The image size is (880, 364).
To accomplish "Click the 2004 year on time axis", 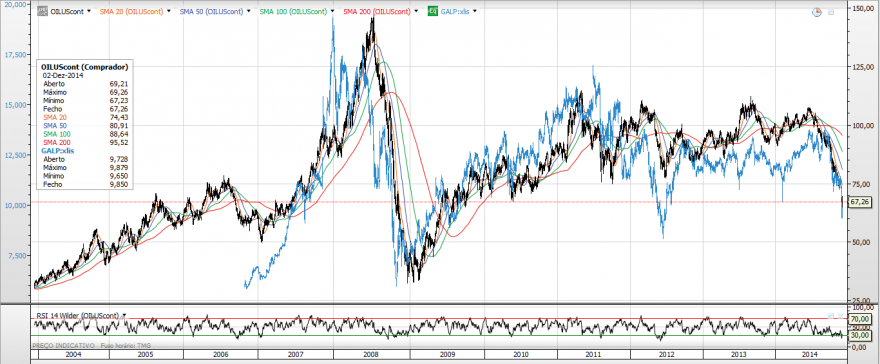I will (74, 354).
